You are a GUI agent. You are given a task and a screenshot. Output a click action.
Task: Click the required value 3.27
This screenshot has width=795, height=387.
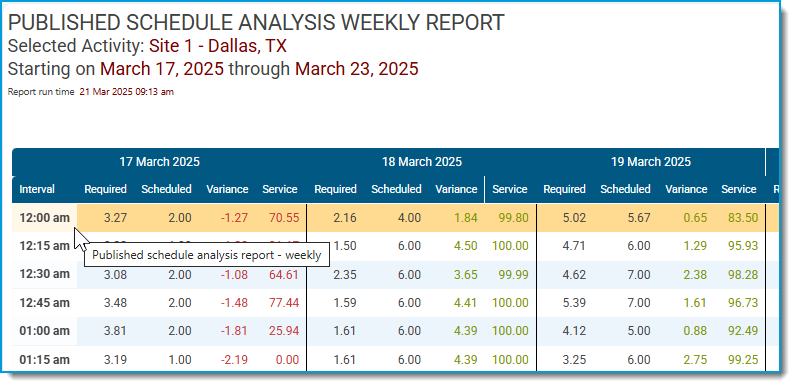point(116,218)
